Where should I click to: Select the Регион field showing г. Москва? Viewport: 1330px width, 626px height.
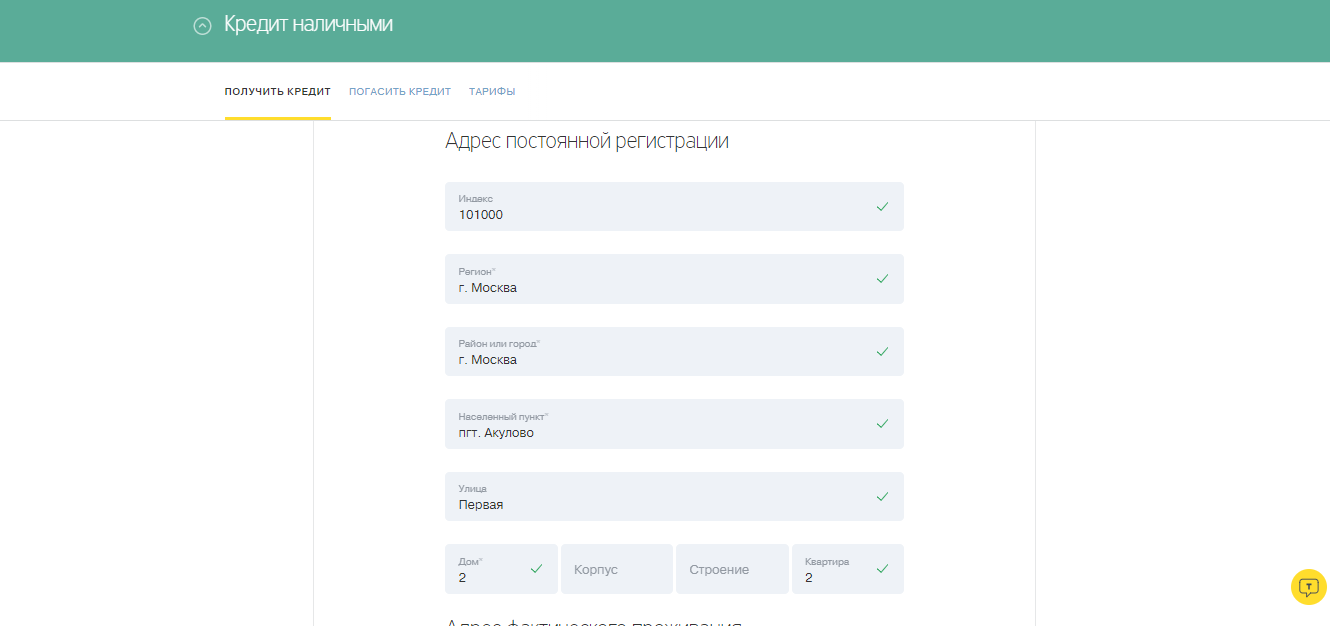click(650, 279)
